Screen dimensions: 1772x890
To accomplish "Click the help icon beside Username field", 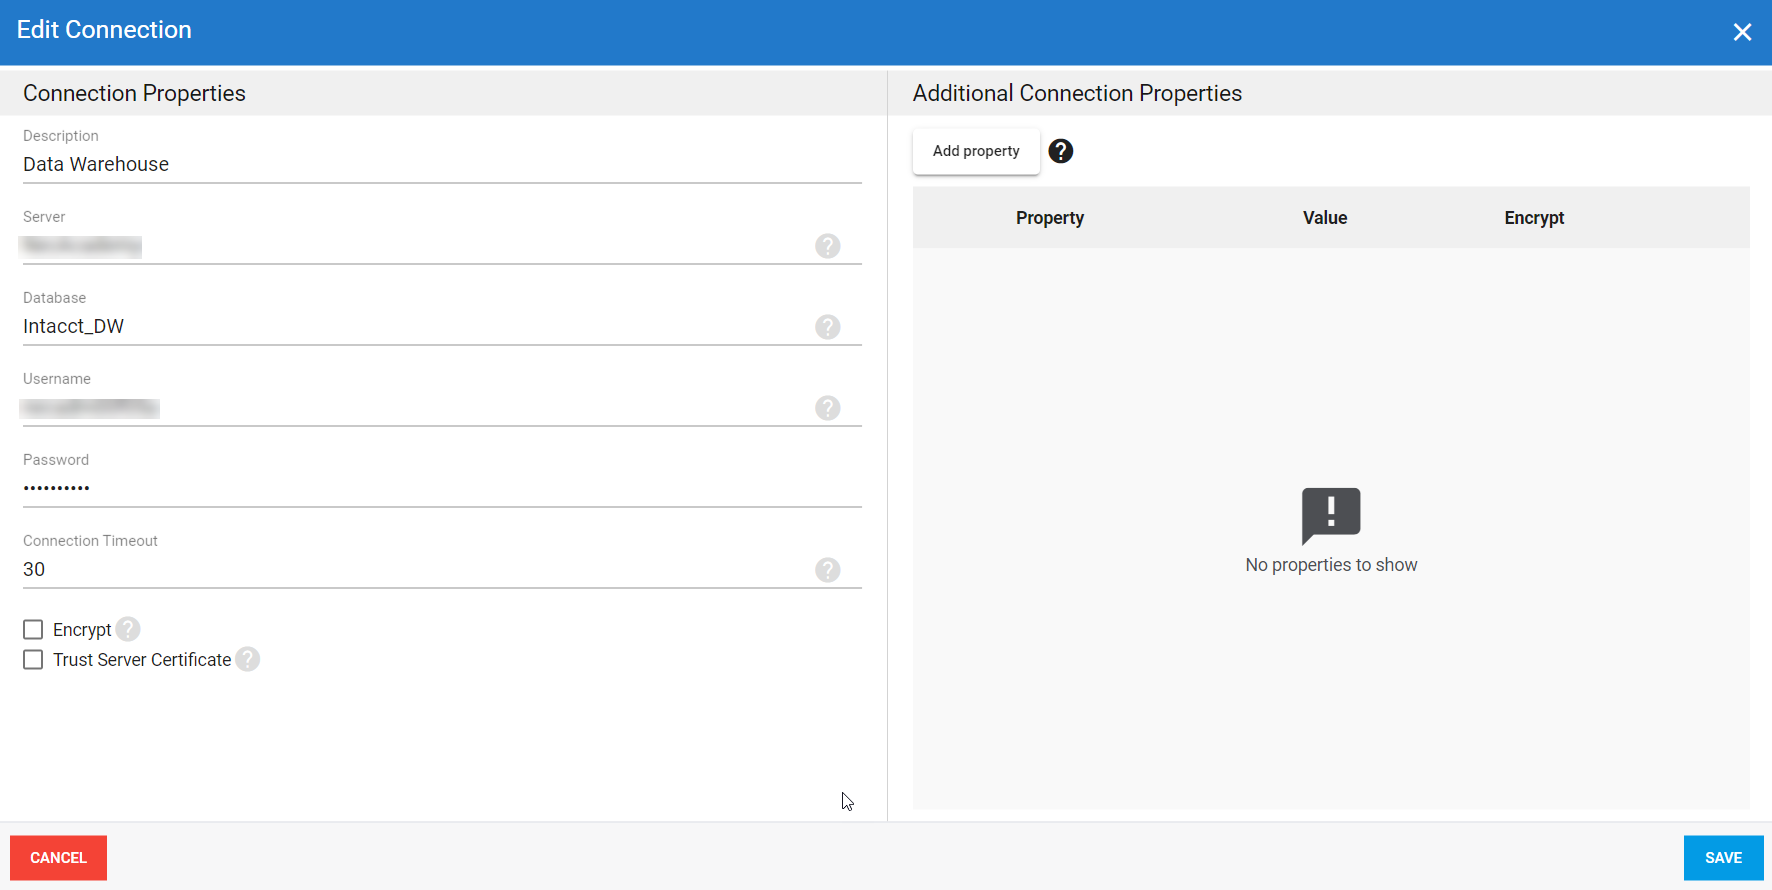I will 827,408.
